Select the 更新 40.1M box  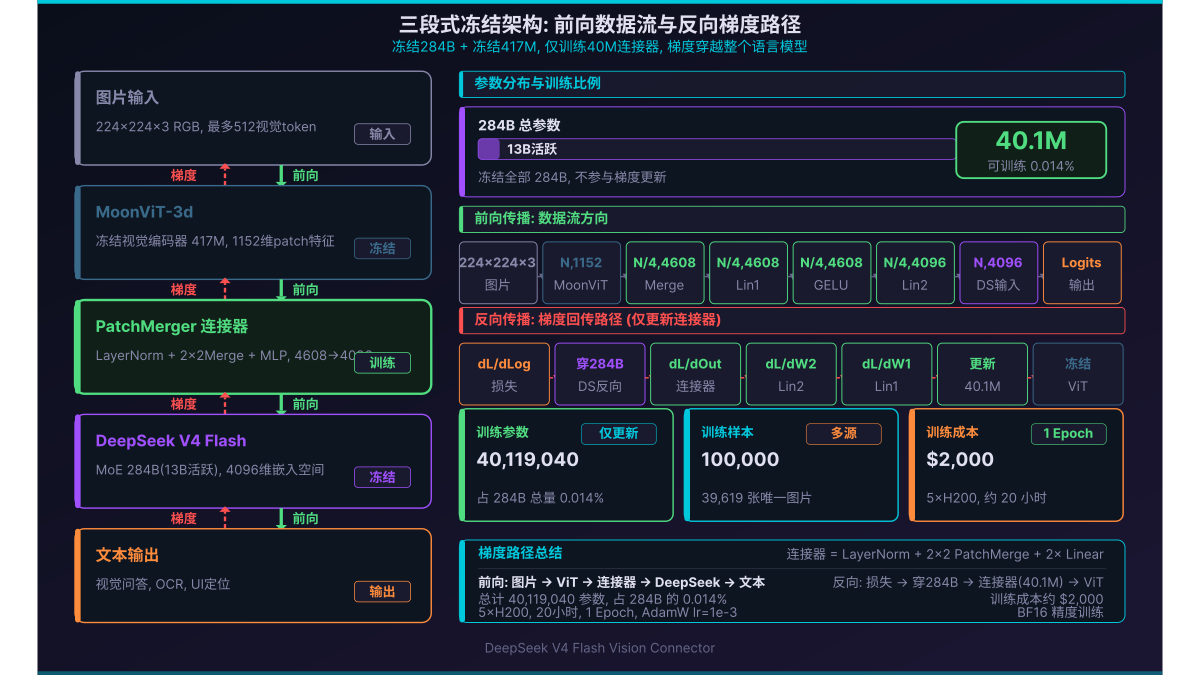pos(982,374)
